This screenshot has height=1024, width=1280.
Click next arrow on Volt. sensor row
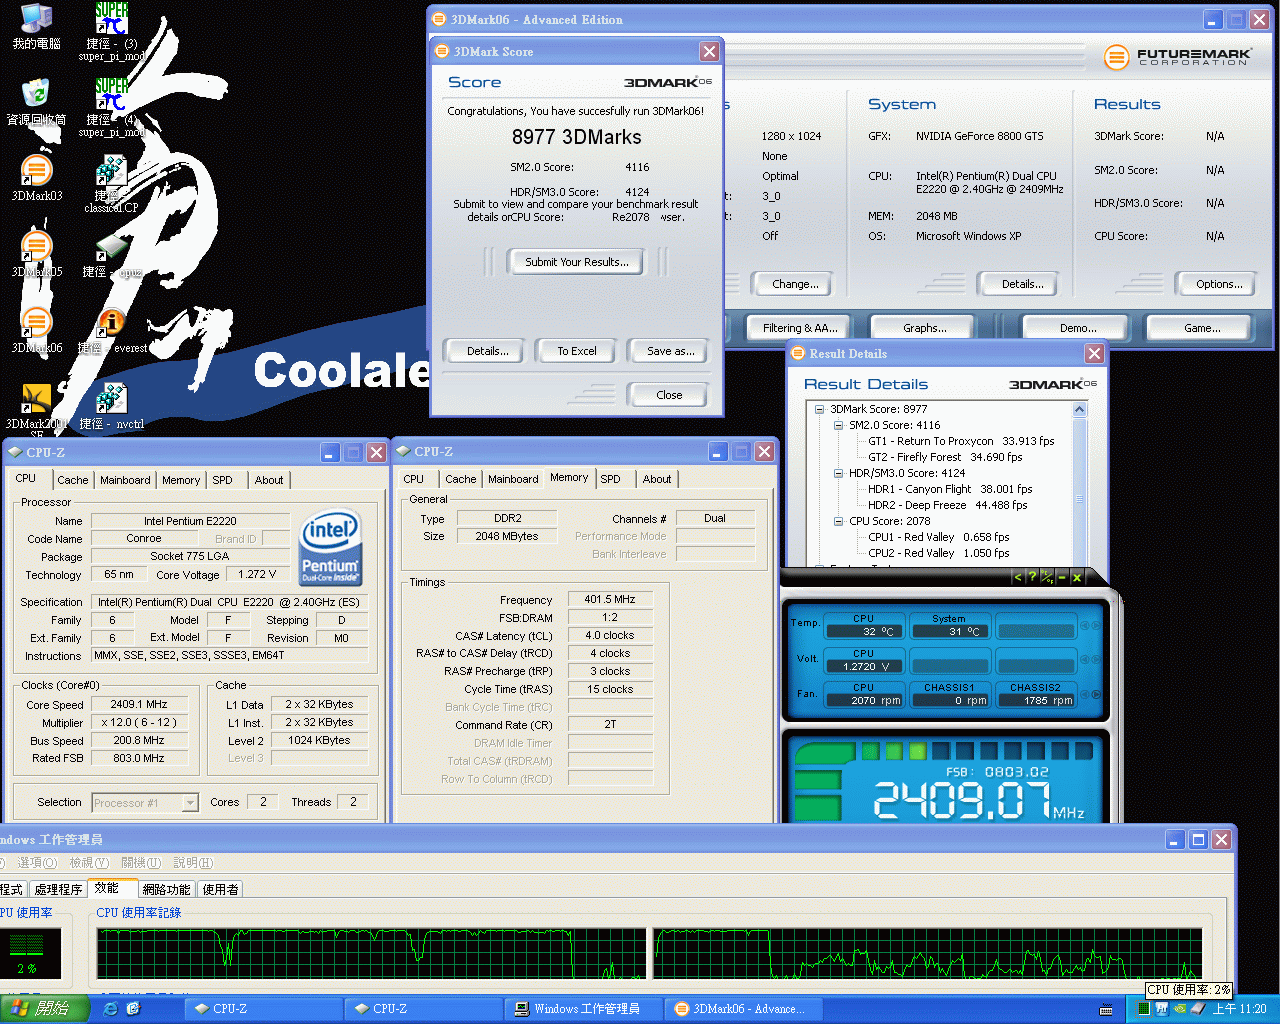click(1096, 660)
